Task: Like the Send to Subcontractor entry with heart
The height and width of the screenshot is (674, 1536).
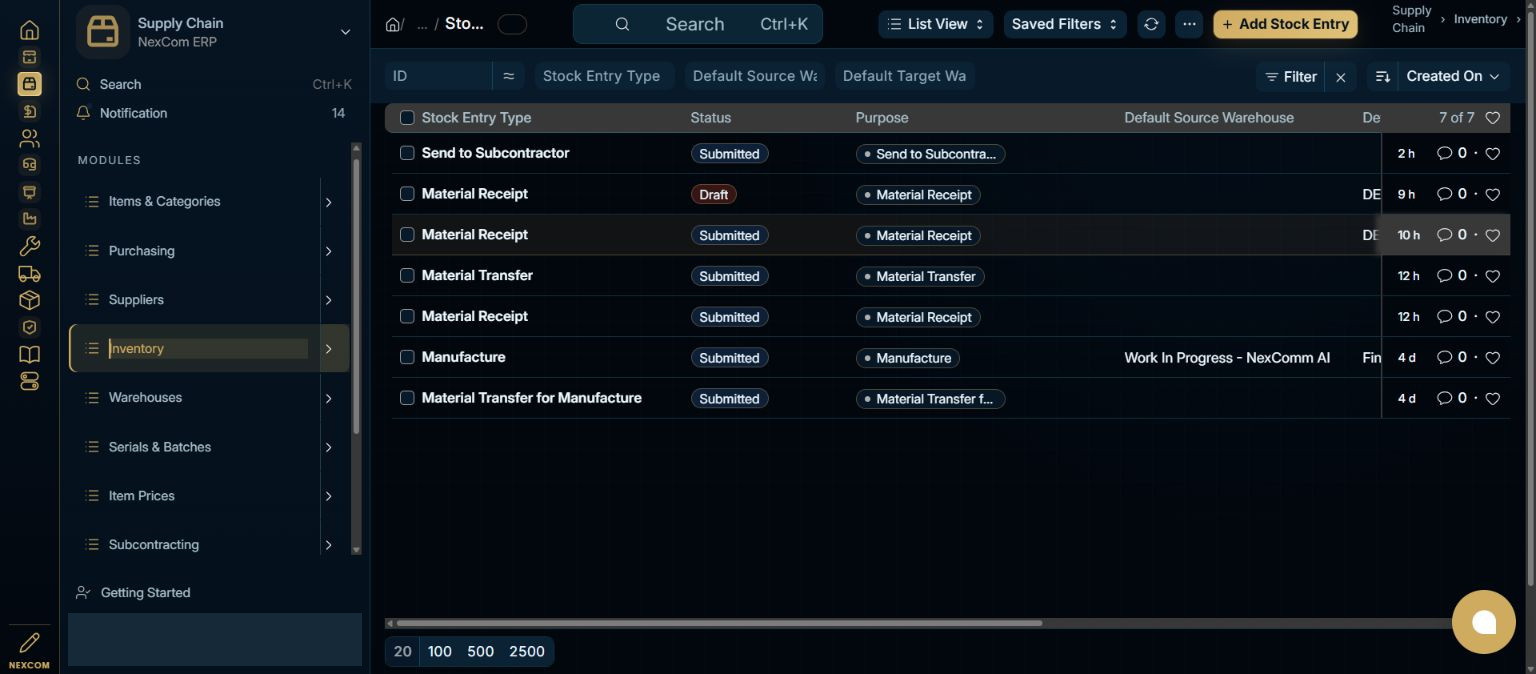Action: (x=1492, y=153)
